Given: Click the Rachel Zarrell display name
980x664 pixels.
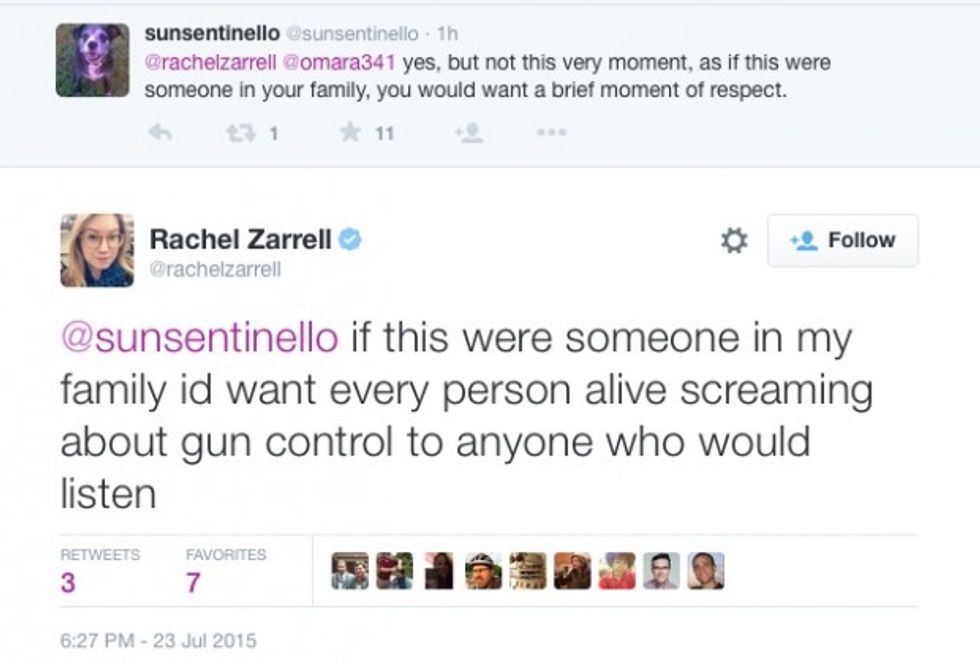Looking at the screenshot, I should coord(240,240).
